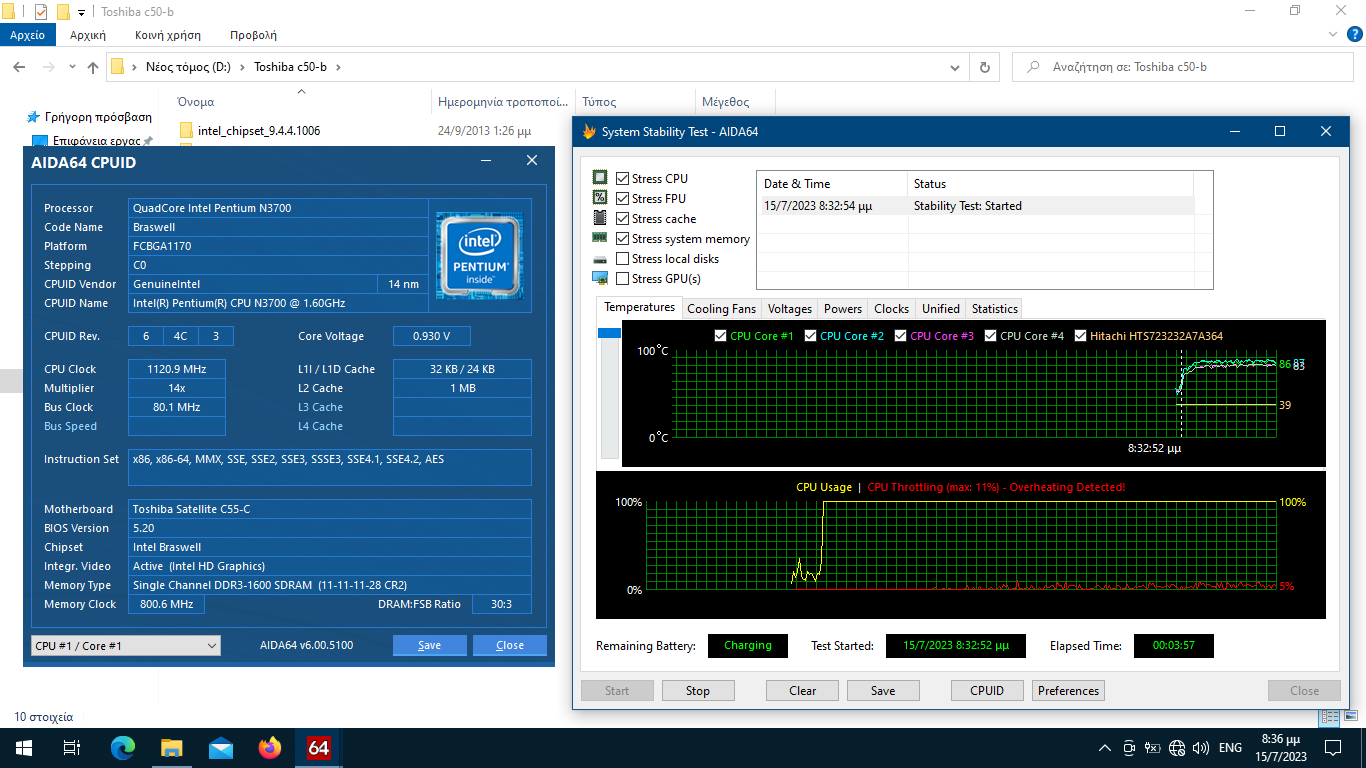Open the Αρχείο ribbon tab
The width and height of the screenshot is (1366, 768).
28,35
